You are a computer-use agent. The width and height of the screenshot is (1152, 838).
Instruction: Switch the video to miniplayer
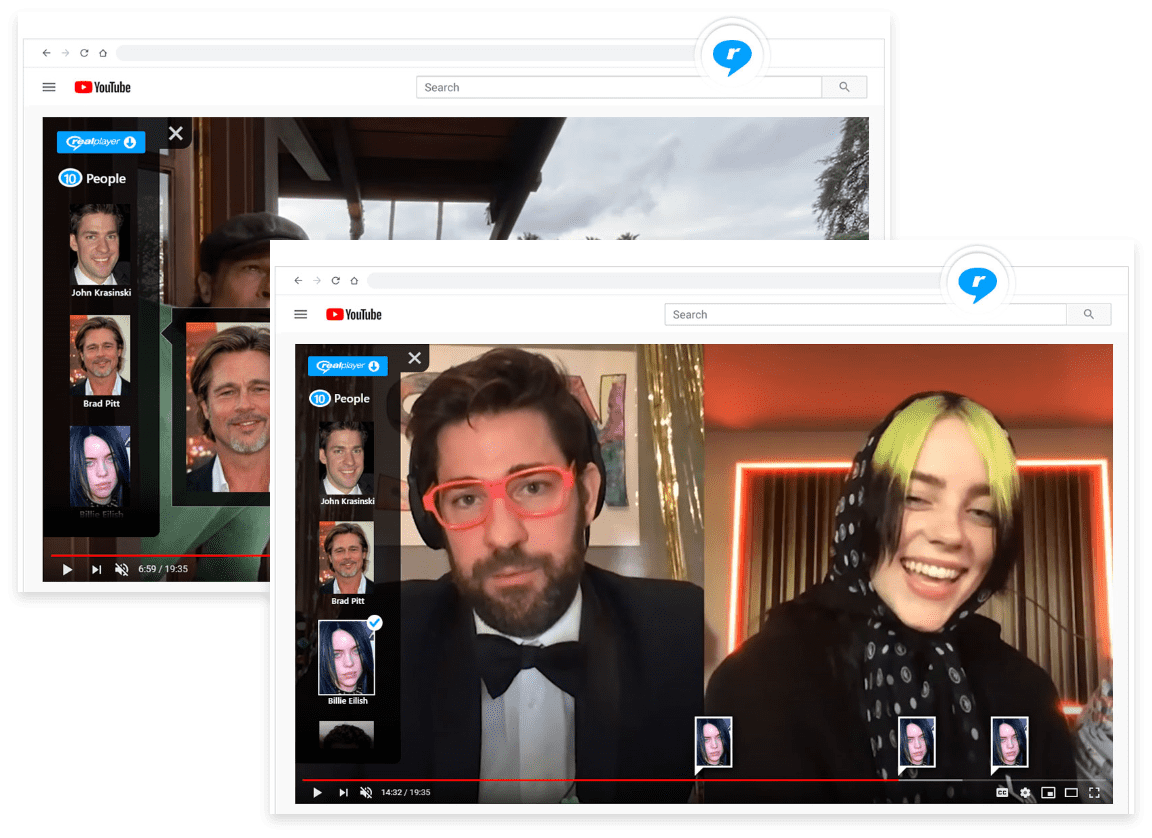(x=1048, y=792)
